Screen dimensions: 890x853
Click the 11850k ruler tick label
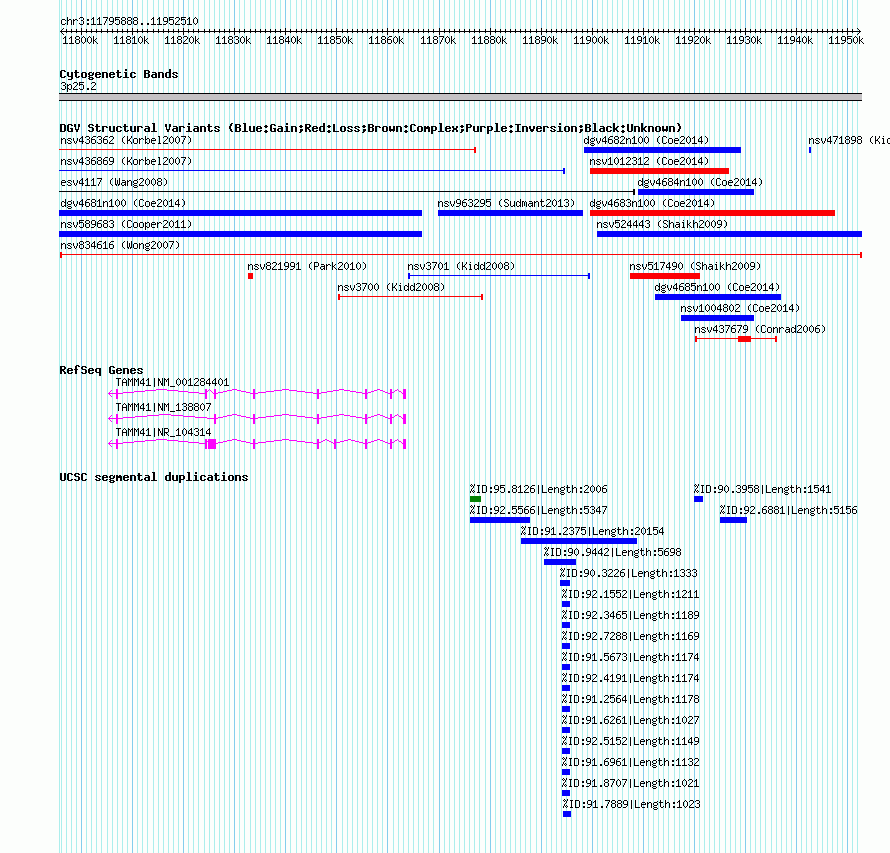coord(335,40)
